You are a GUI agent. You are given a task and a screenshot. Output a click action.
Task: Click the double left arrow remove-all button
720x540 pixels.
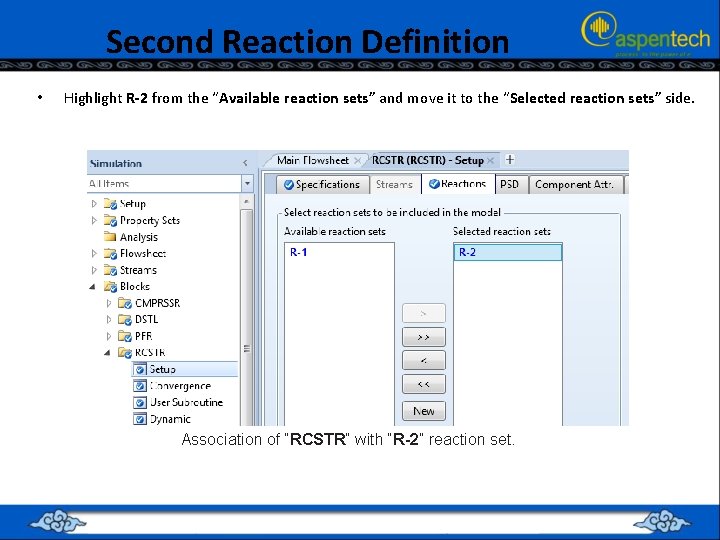pyautogui.click(x=423, y=384)
